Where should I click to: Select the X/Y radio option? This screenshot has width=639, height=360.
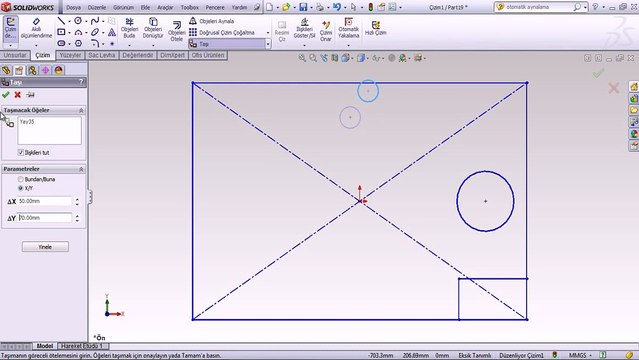click(20, 188)
